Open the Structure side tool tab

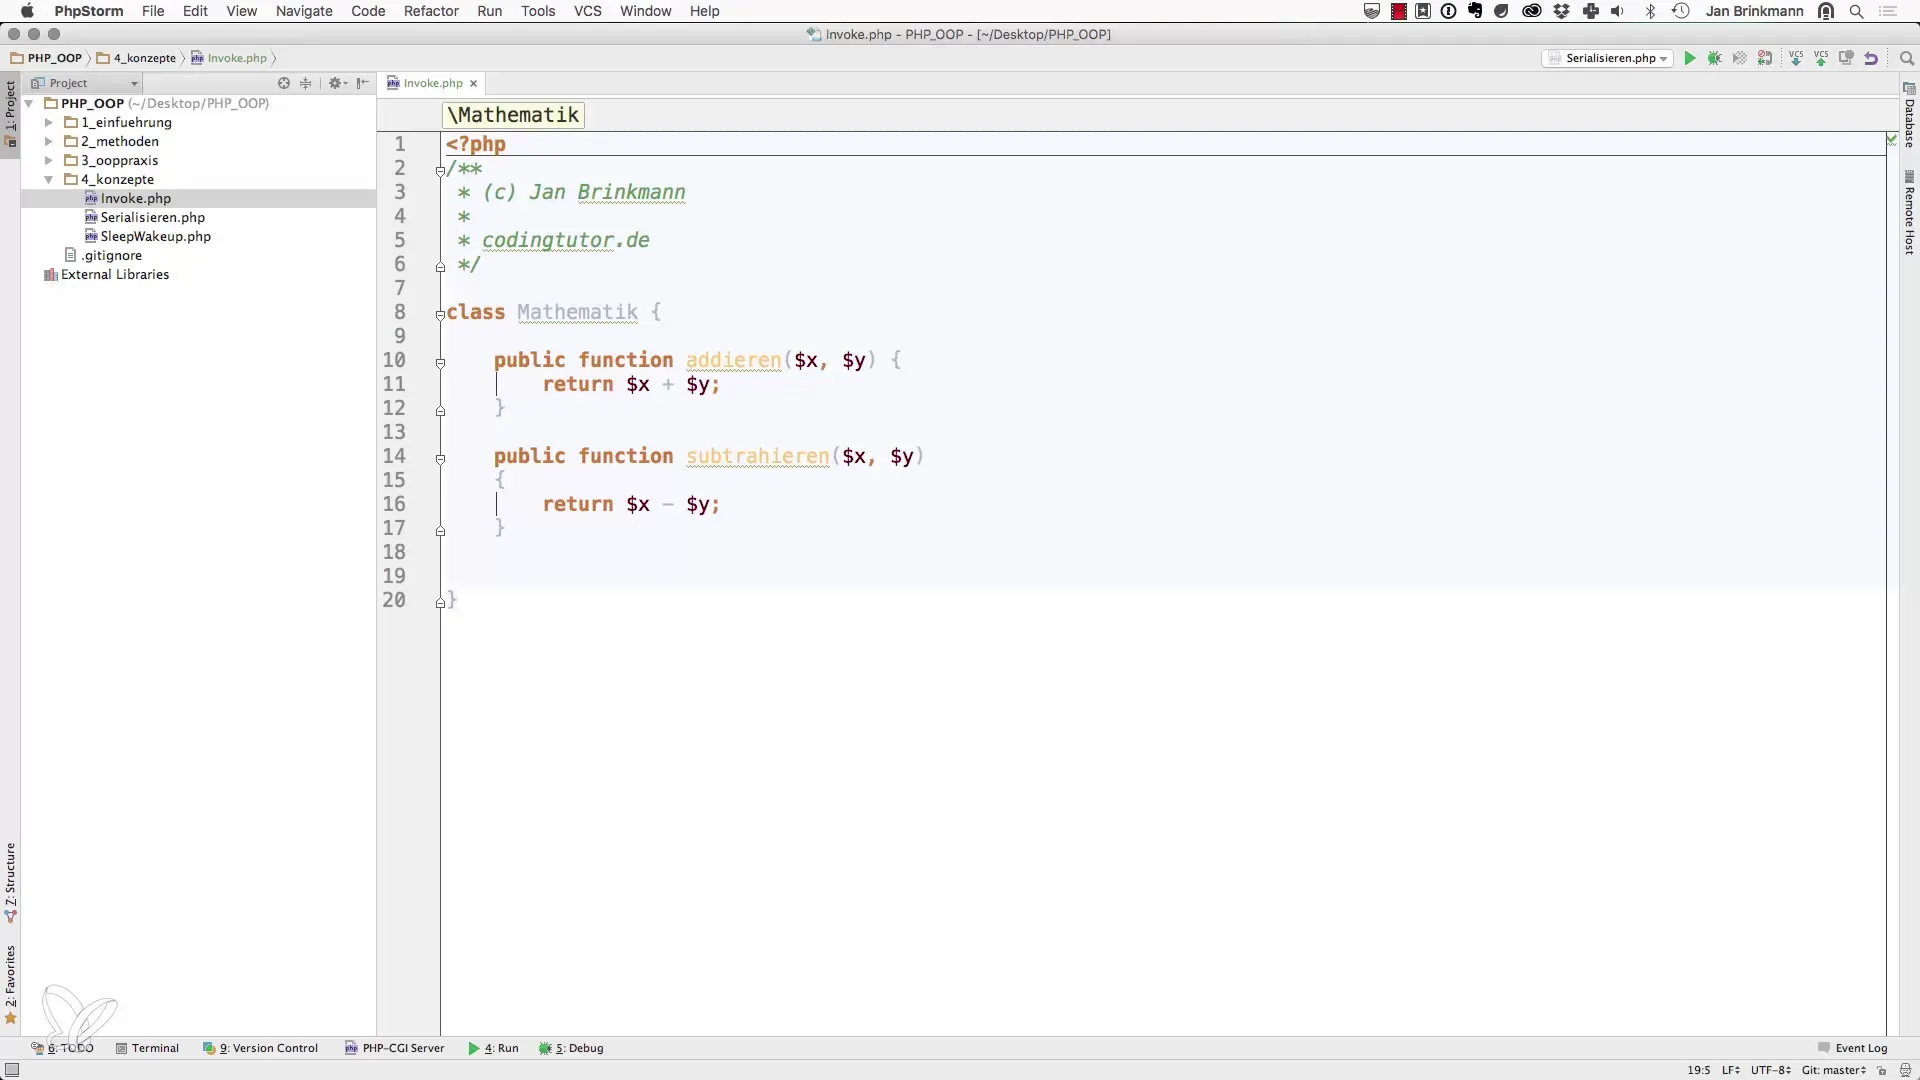[x=10, y=883]
